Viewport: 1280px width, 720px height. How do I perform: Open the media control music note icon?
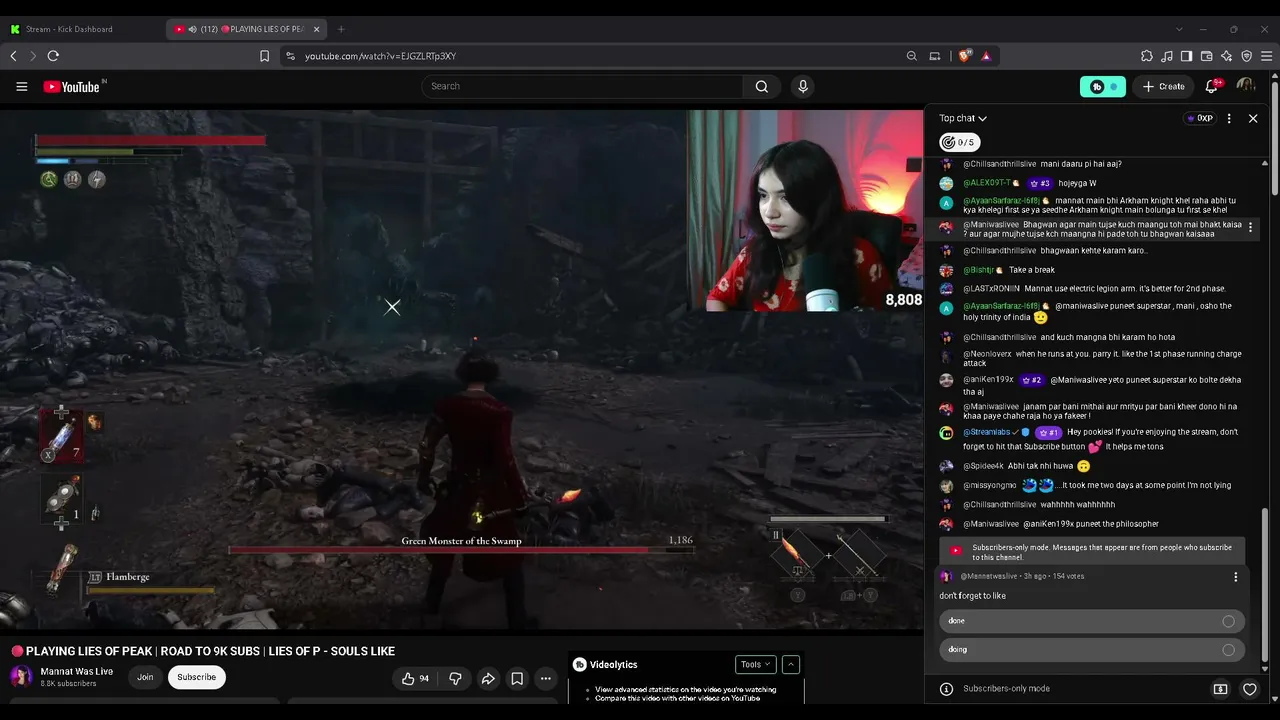point(1167,56)
